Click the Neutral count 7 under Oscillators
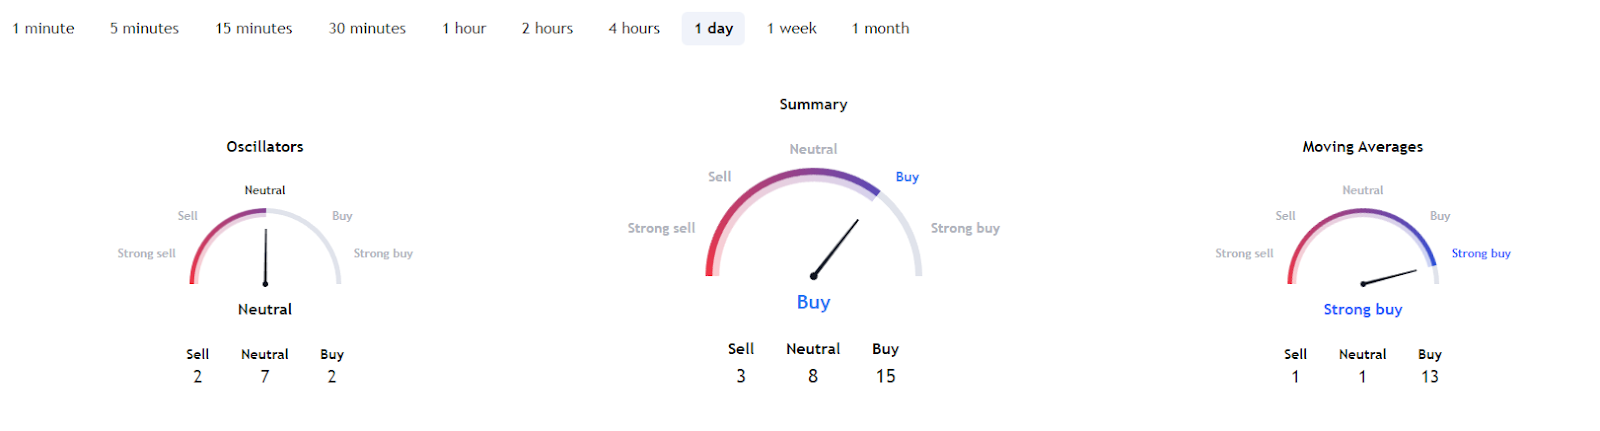This screenshot has width=1600, height=431. 265,377
